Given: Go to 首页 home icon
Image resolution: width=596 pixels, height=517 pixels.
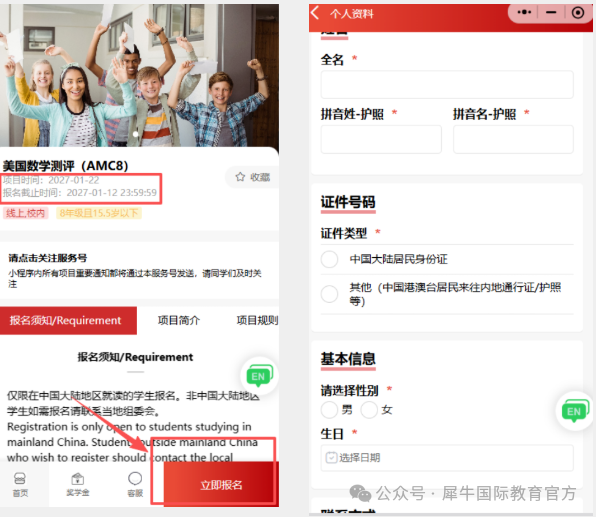Looking at the screenshot, I should (x=20, y=485).
